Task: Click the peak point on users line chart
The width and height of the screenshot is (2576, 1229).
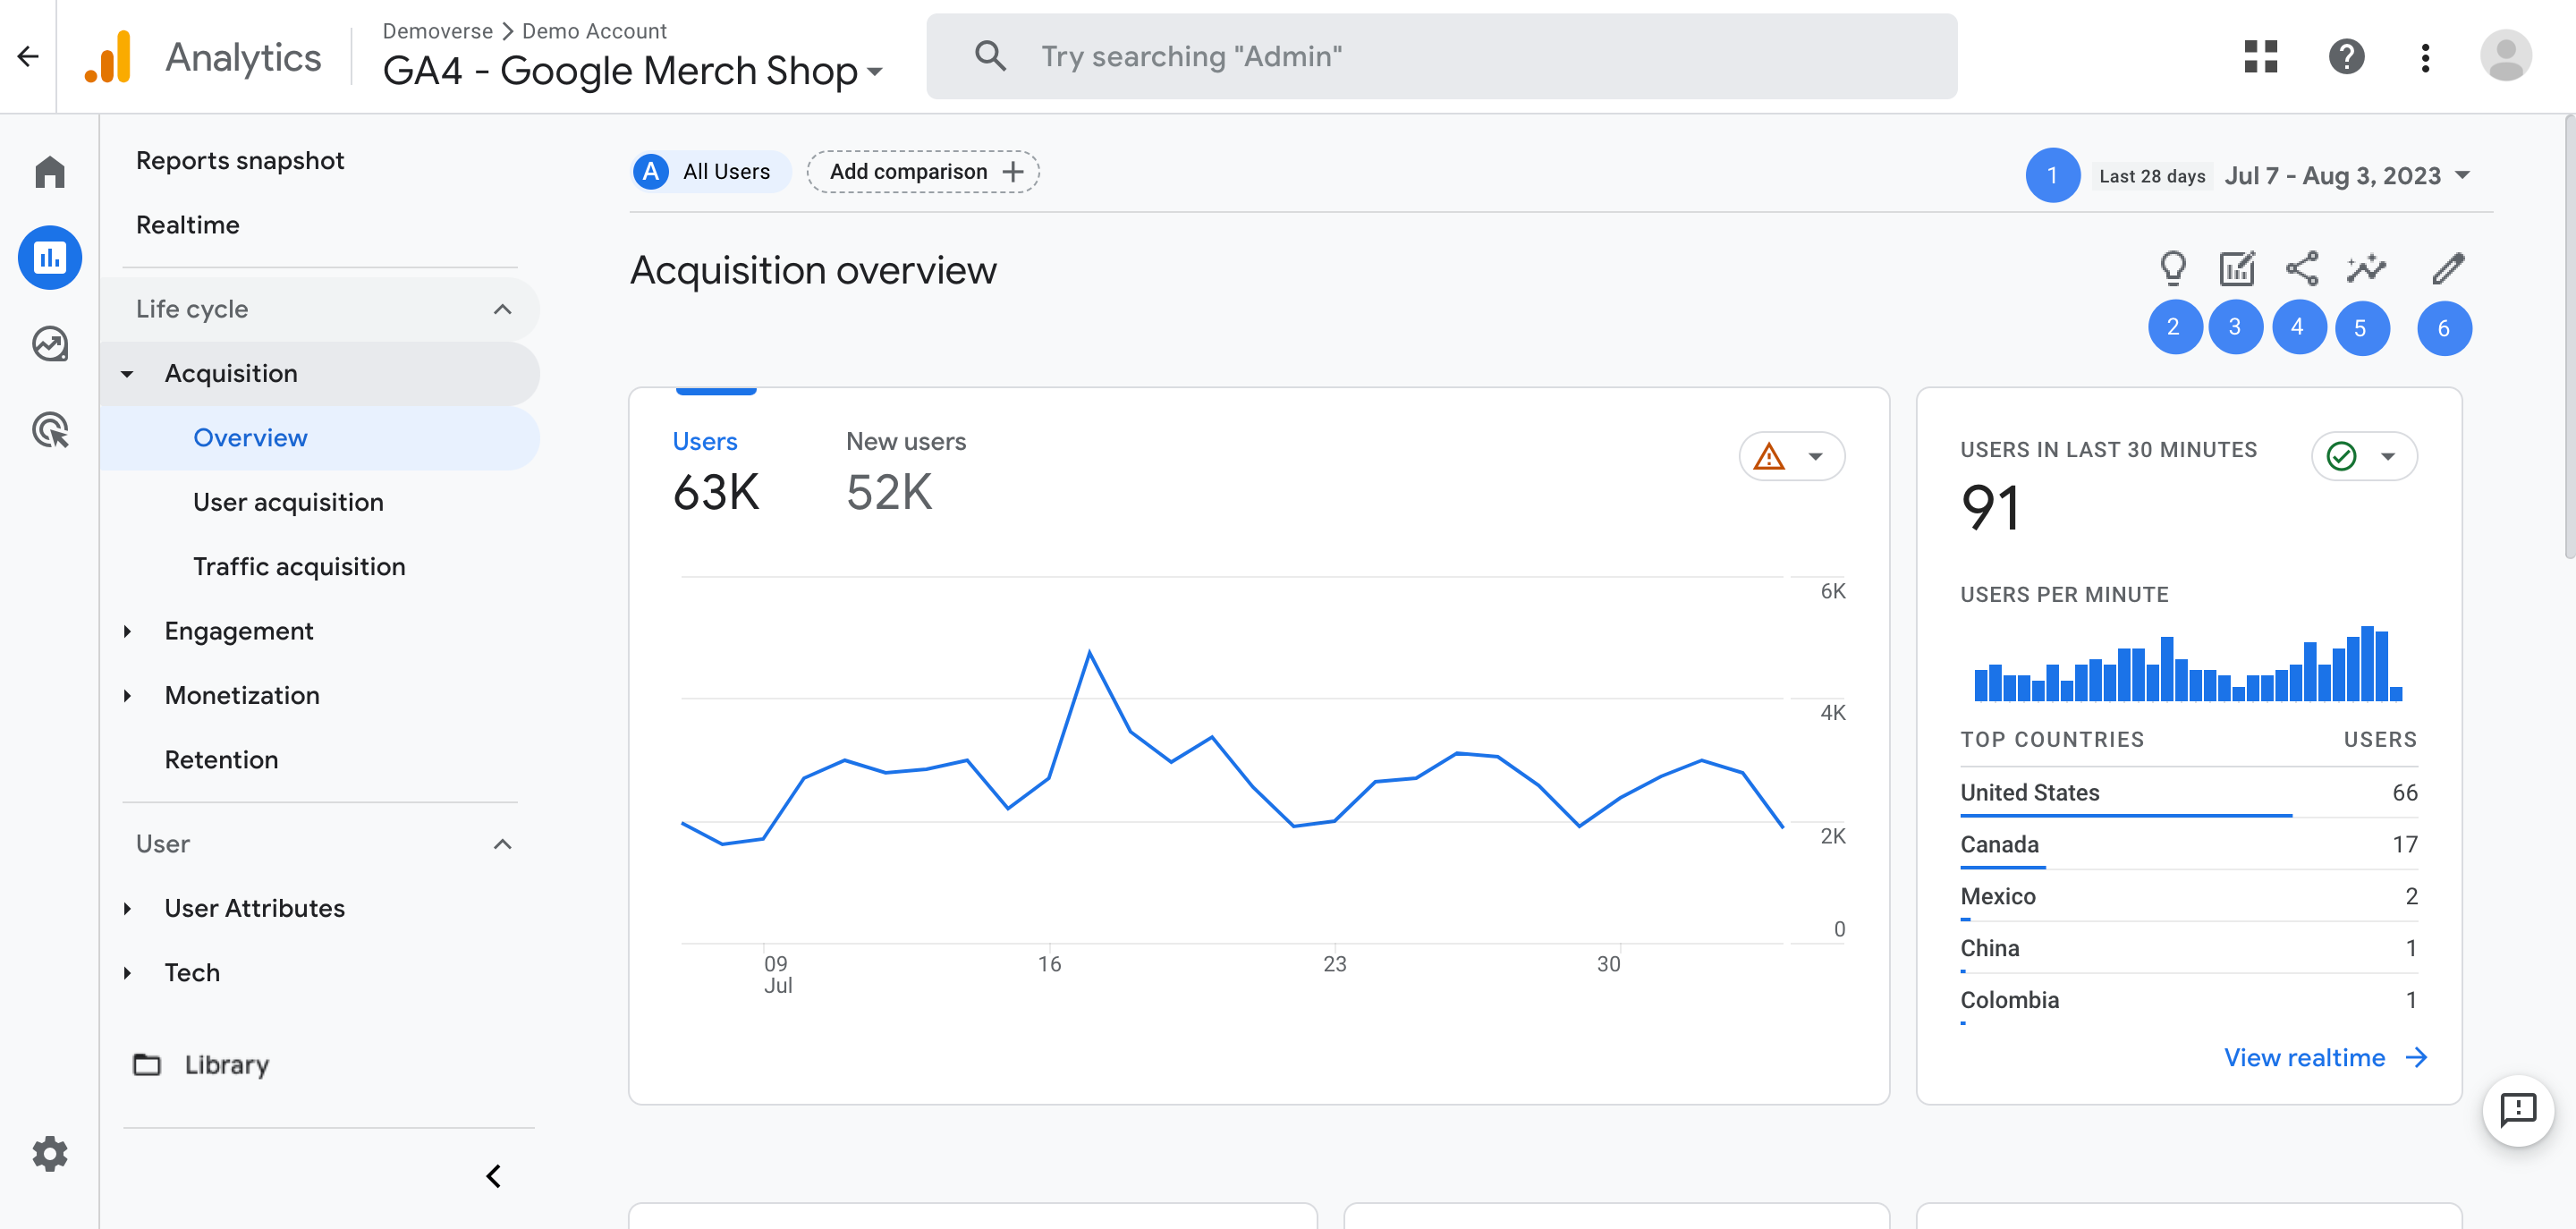Action: point(1089,651)
